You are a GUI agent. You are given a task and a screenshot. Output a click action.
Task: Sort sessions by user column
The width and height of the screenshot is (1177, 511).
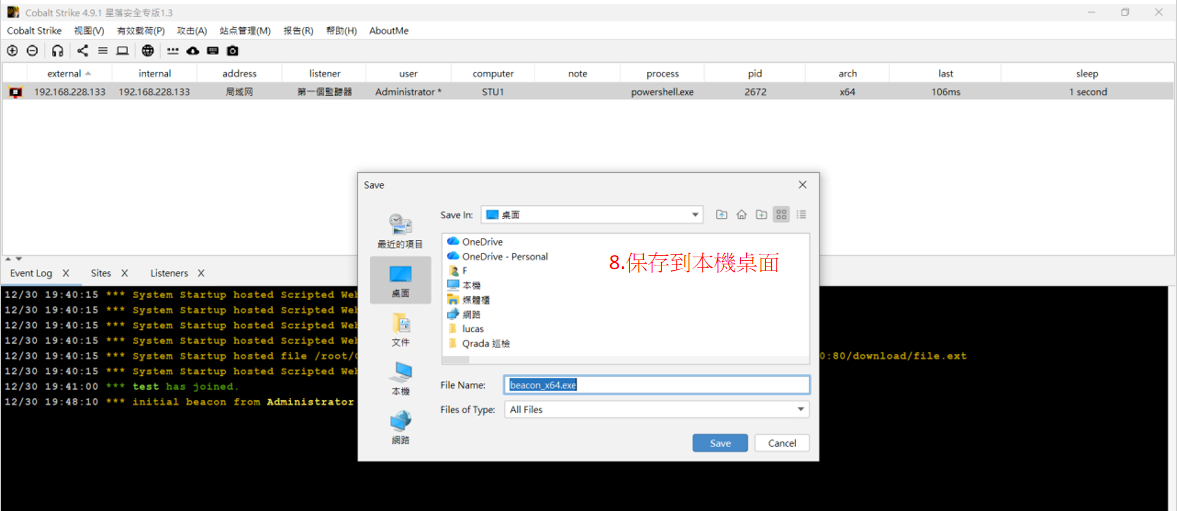click(x=408, y=74)
